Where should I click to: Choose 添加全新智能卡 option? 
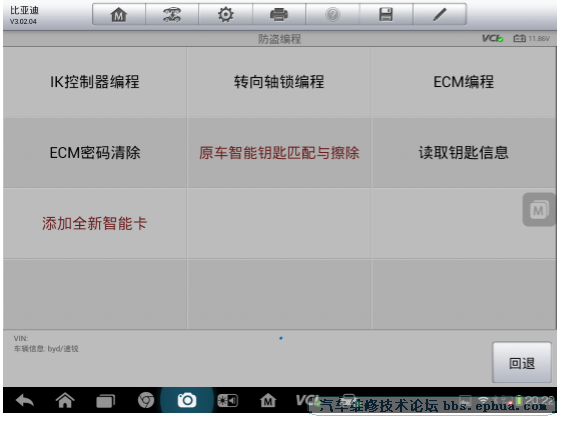point(95,224)
